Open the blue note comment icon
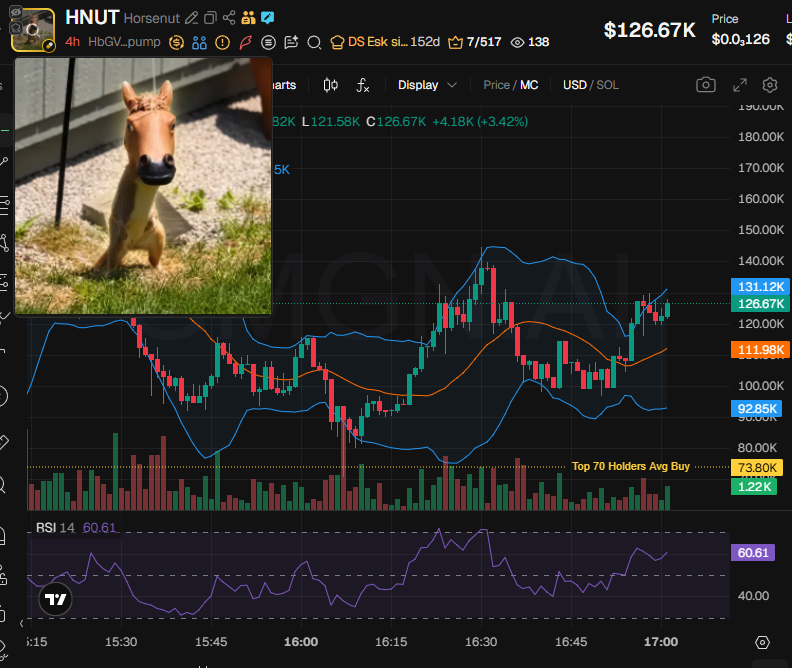792x668 pixels. (x=268, y=18)
